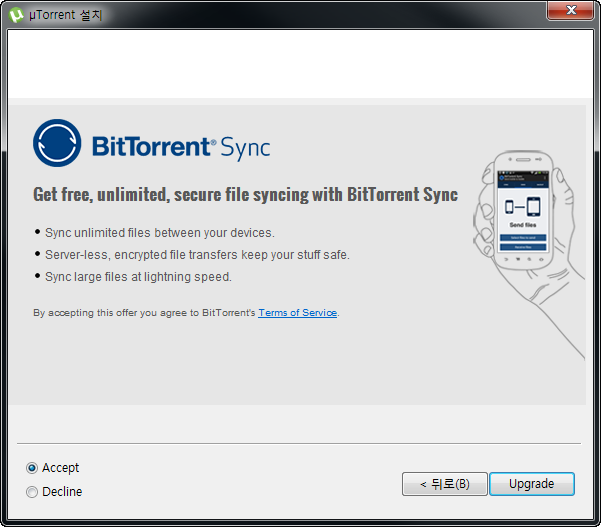Click the phone-in-hand illustration

tap(529, 253)
